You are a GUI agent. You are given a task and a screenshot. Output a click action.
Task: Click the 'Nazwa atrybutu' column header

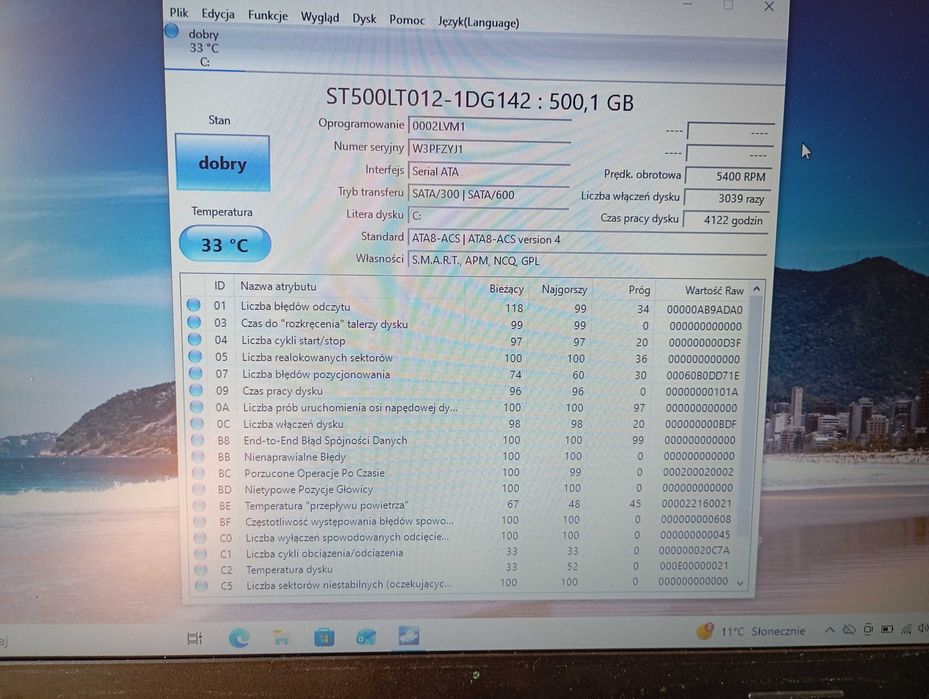[x=278, y=286]
